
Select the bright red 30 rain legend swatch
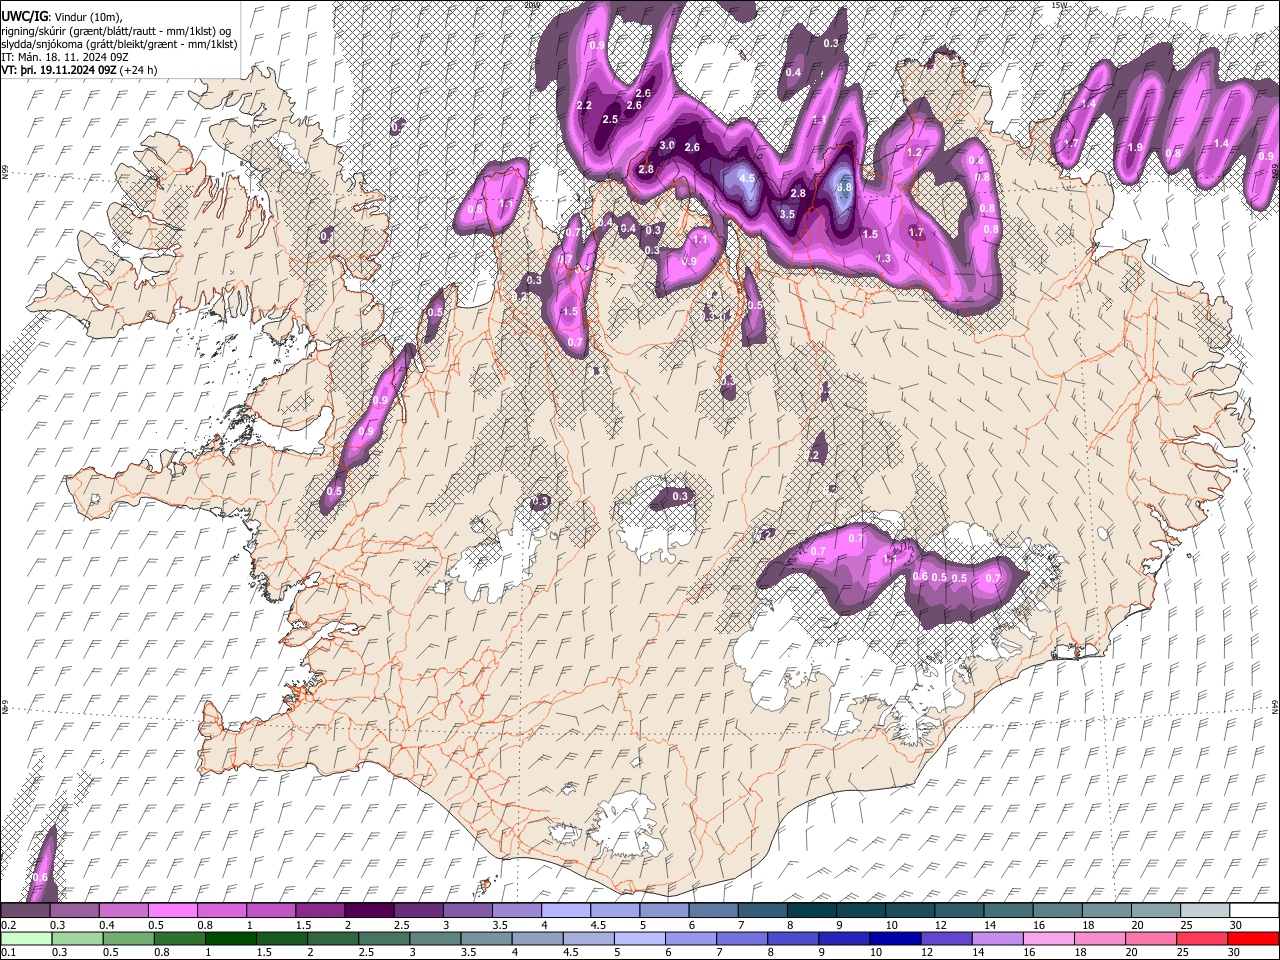tap(1254, 938)
